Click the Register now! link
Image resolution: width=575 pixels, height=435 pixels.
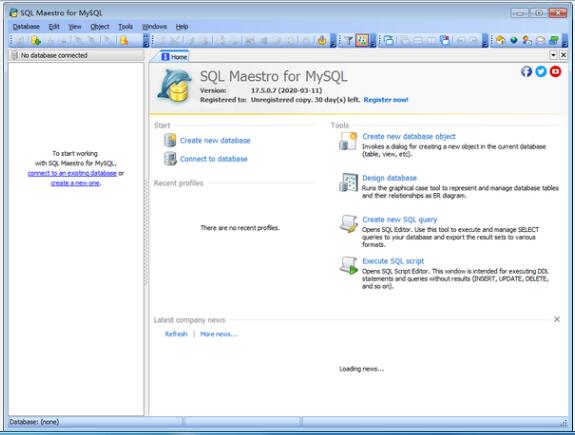(x=386, y=100)
